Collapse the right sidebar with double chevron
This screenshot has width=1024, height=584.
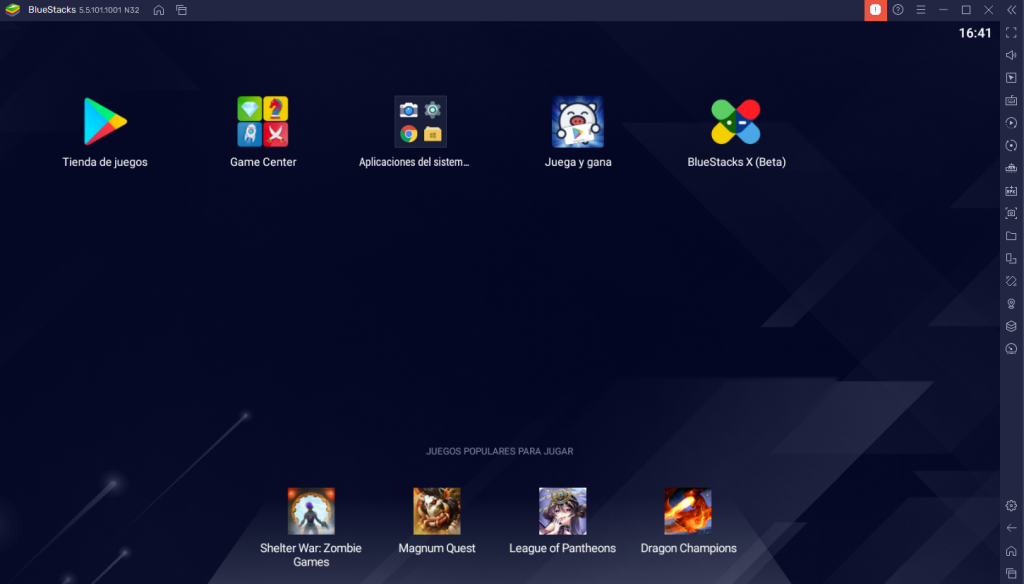click(x=1011, y=10)
